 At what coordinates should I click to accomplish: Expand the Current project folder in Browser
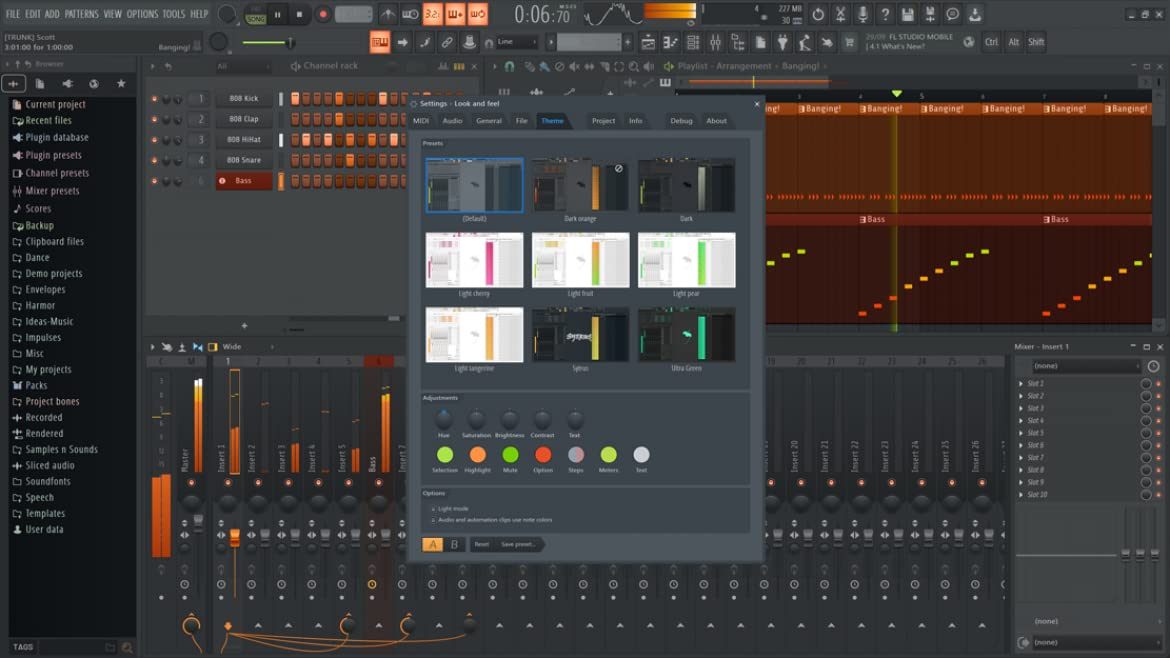click(55, 104)
